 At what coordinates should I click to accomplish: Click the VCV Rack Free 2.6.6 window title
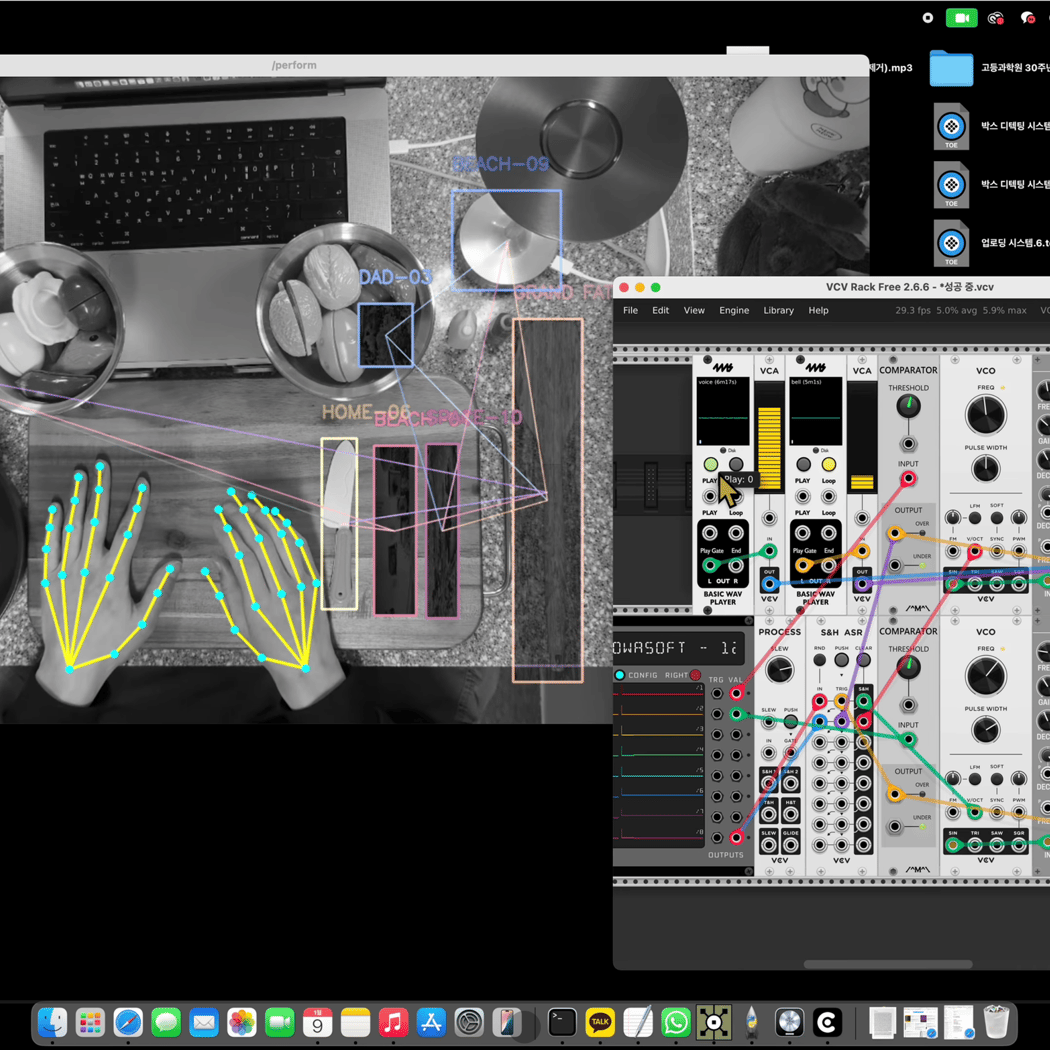click(909, 287)
